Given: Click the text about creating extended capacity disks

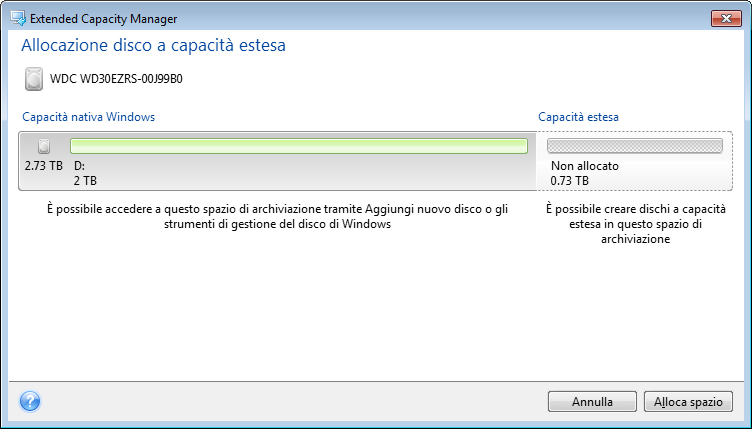Looking at the screenshot, I should coord(634,225).
